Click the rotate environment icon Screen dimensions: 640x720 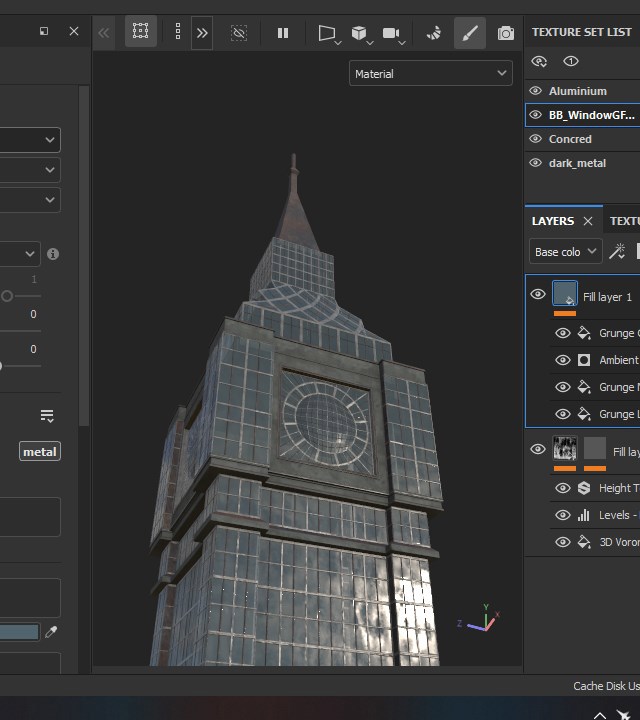pyautogui.click(x=433, y=33)
